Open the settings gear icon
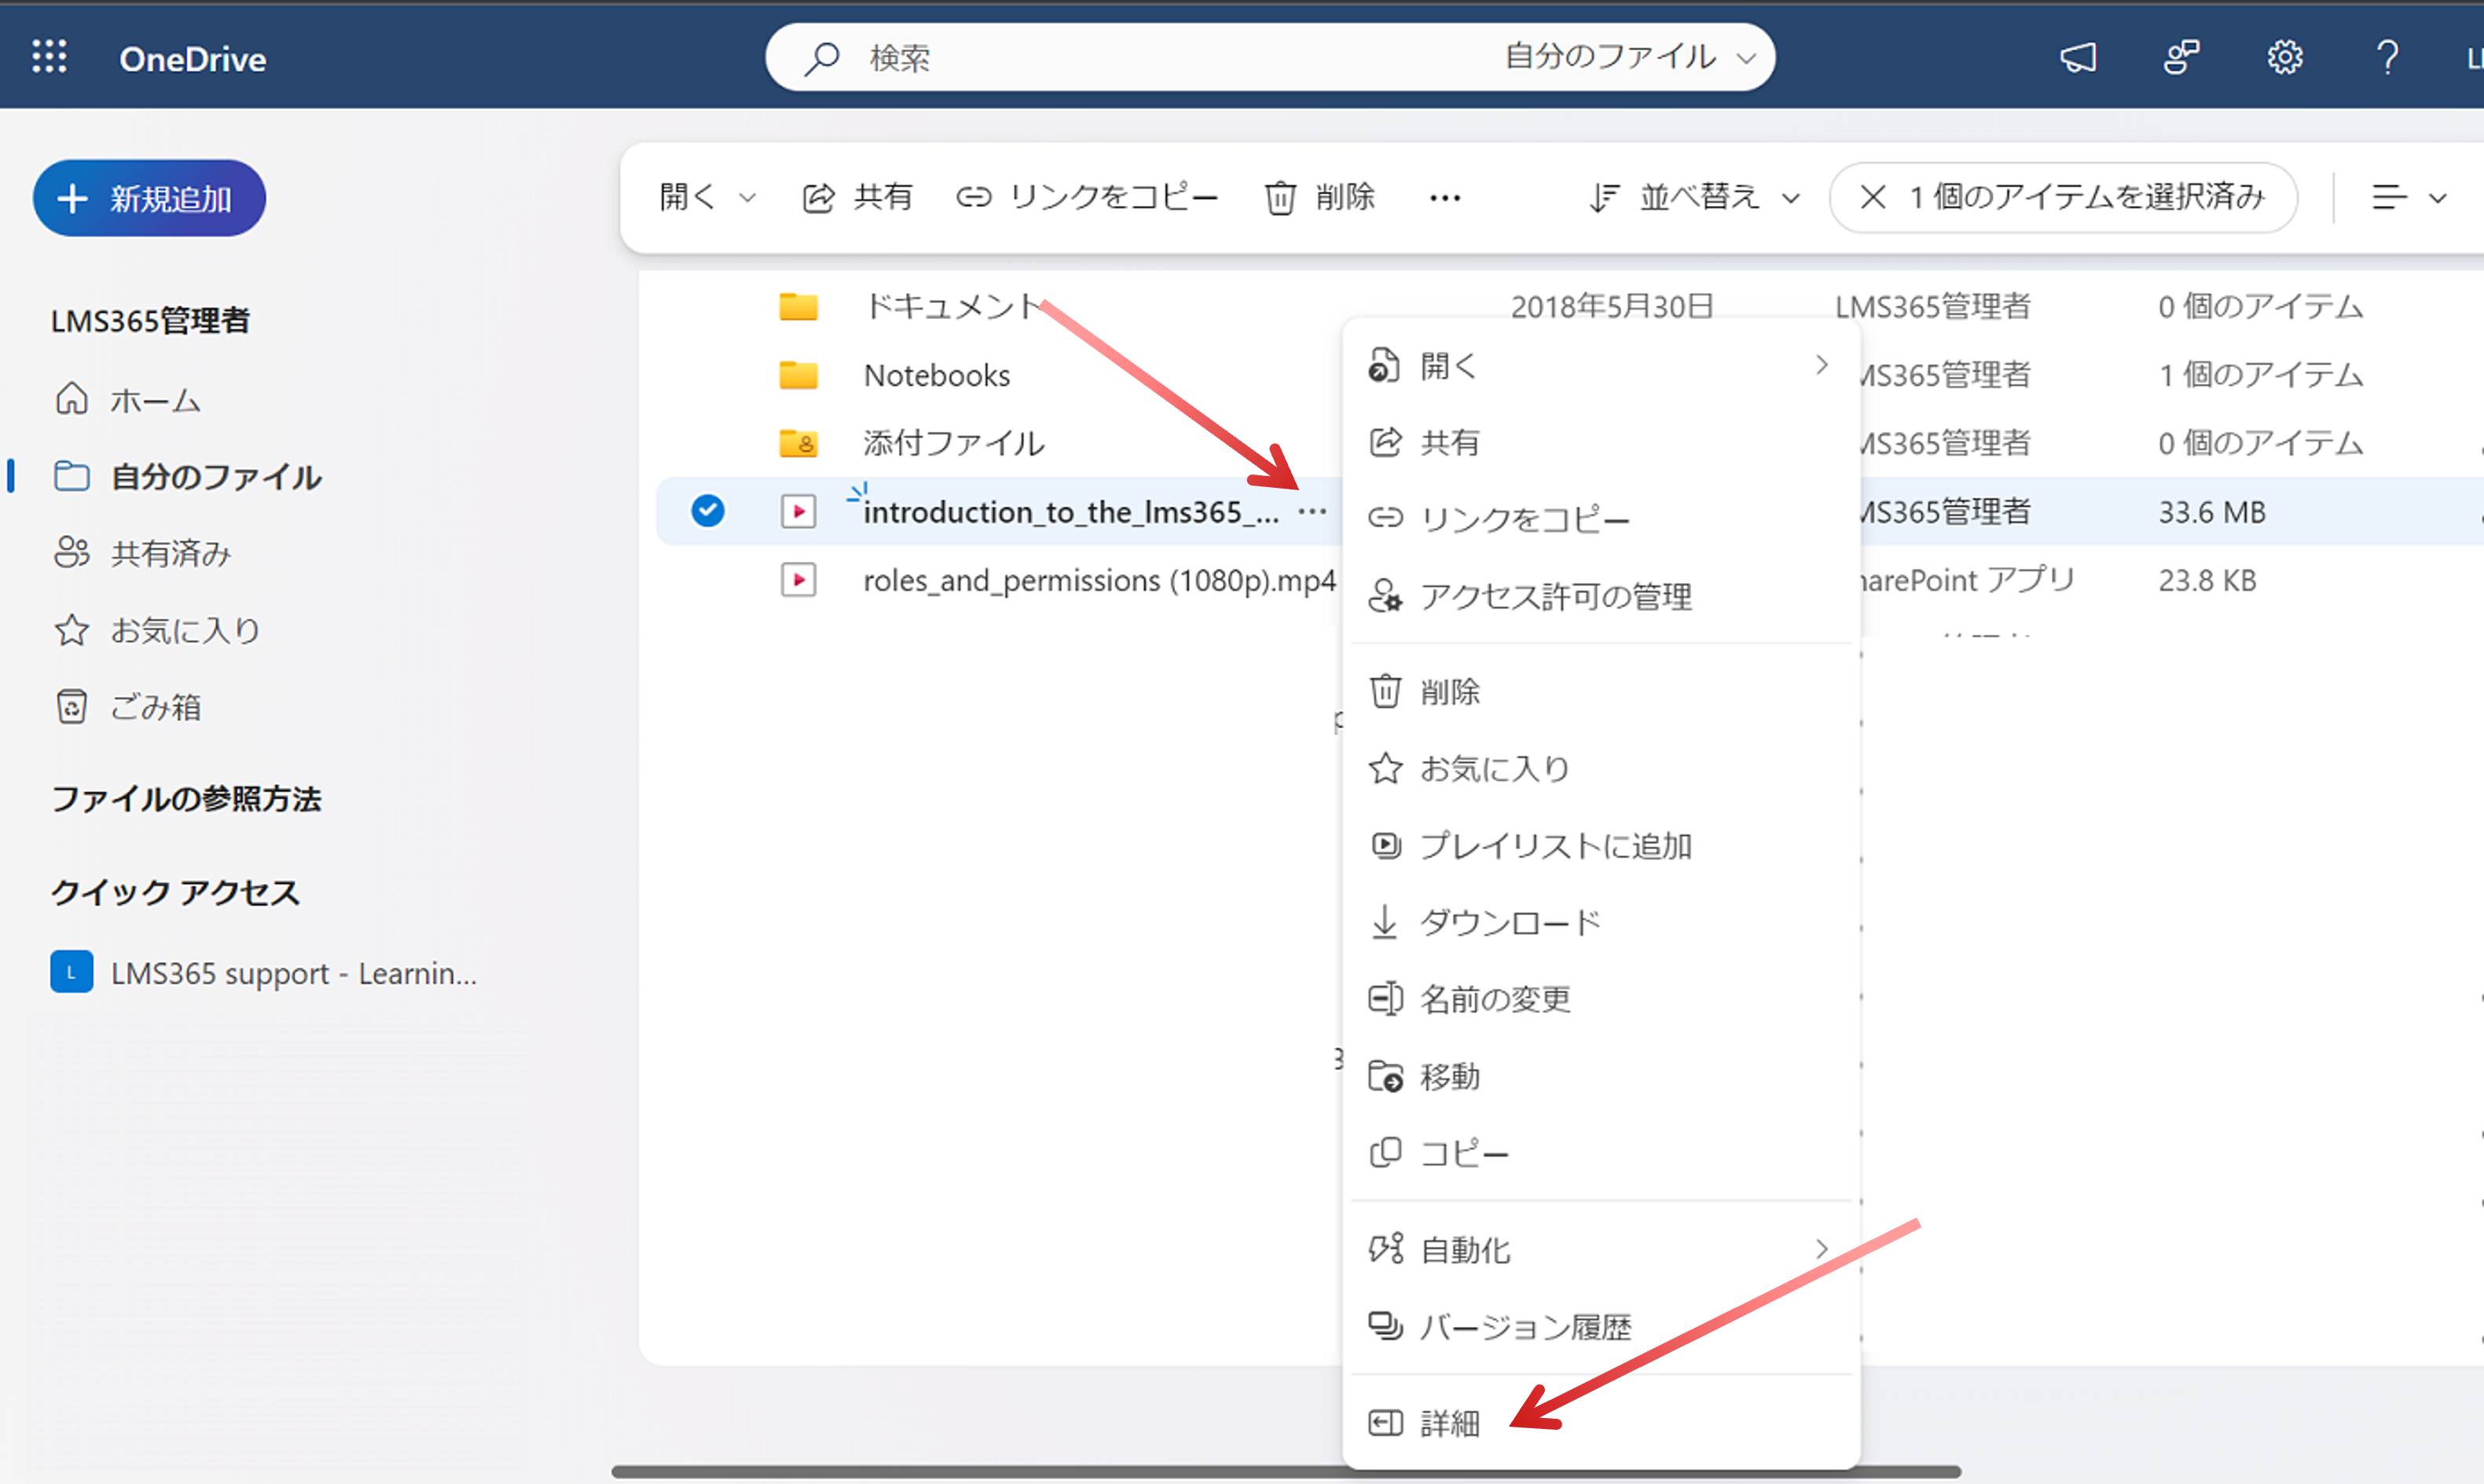 pyautogui.click(x=2285, y=57)
